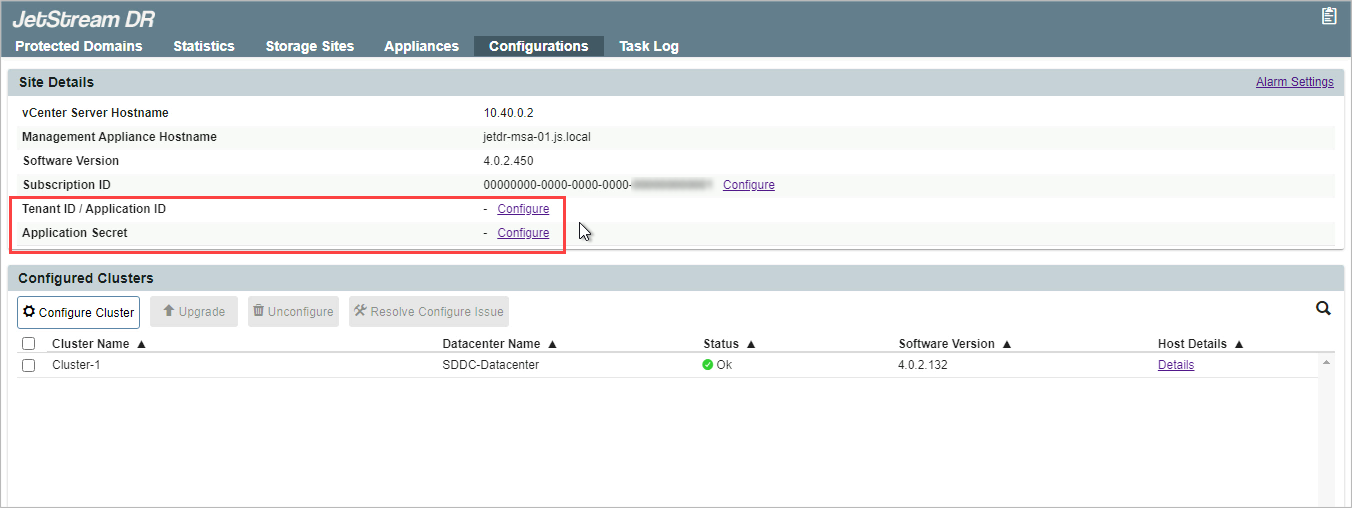Switch to the Task Log tab
1352x508 pixels.
click(x=649, y=46)
